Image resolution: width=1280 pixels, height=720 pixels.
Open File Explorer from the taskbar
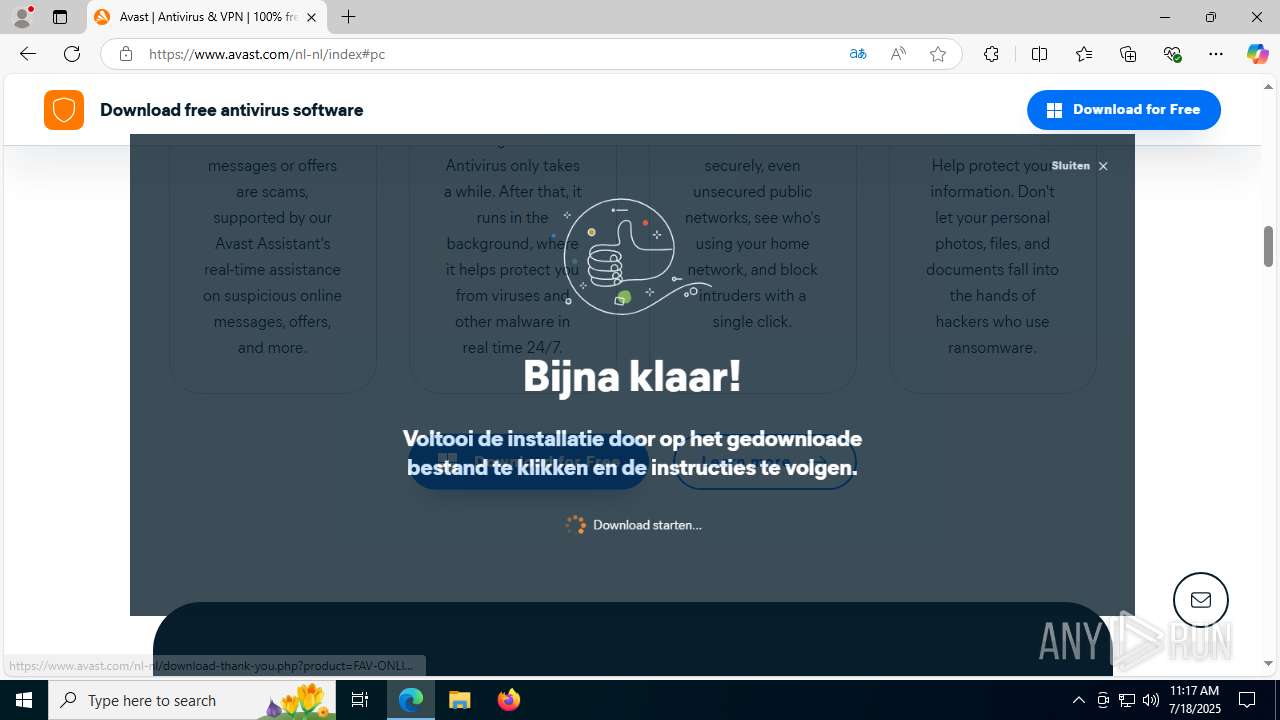click(x=460, y=700)
